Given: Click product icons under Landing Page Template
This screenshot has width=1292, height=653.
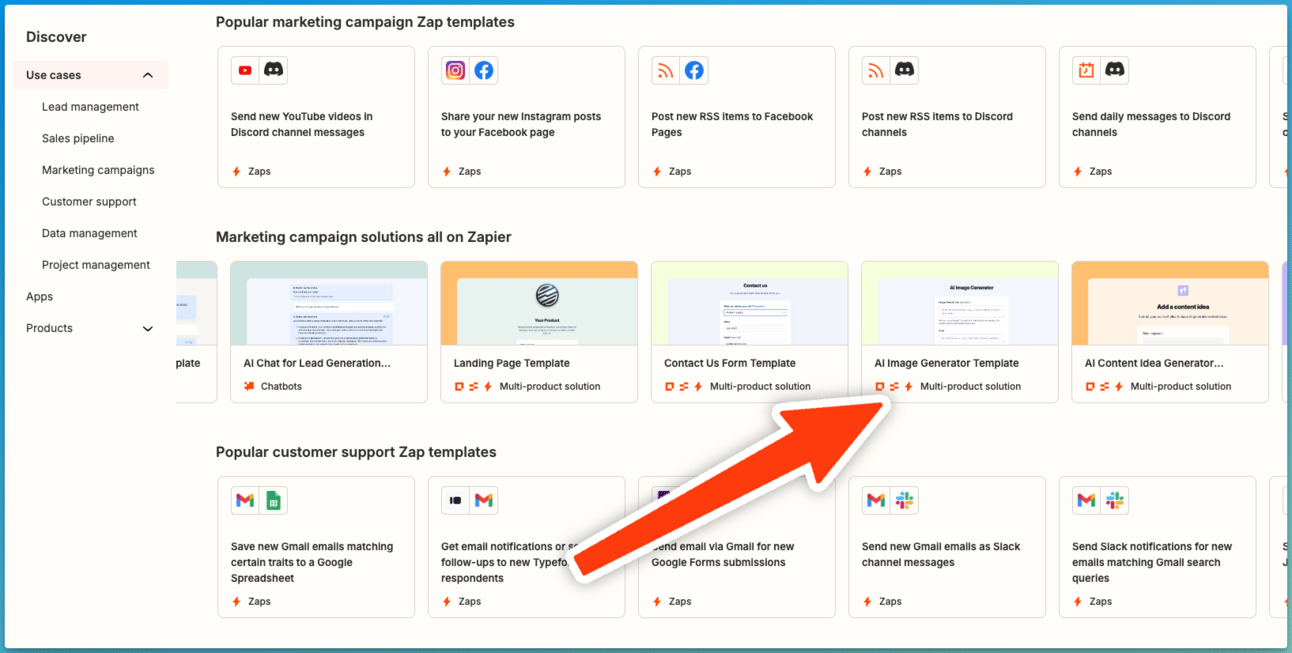Looking at the screenshot, I should (x=474, y=386).
